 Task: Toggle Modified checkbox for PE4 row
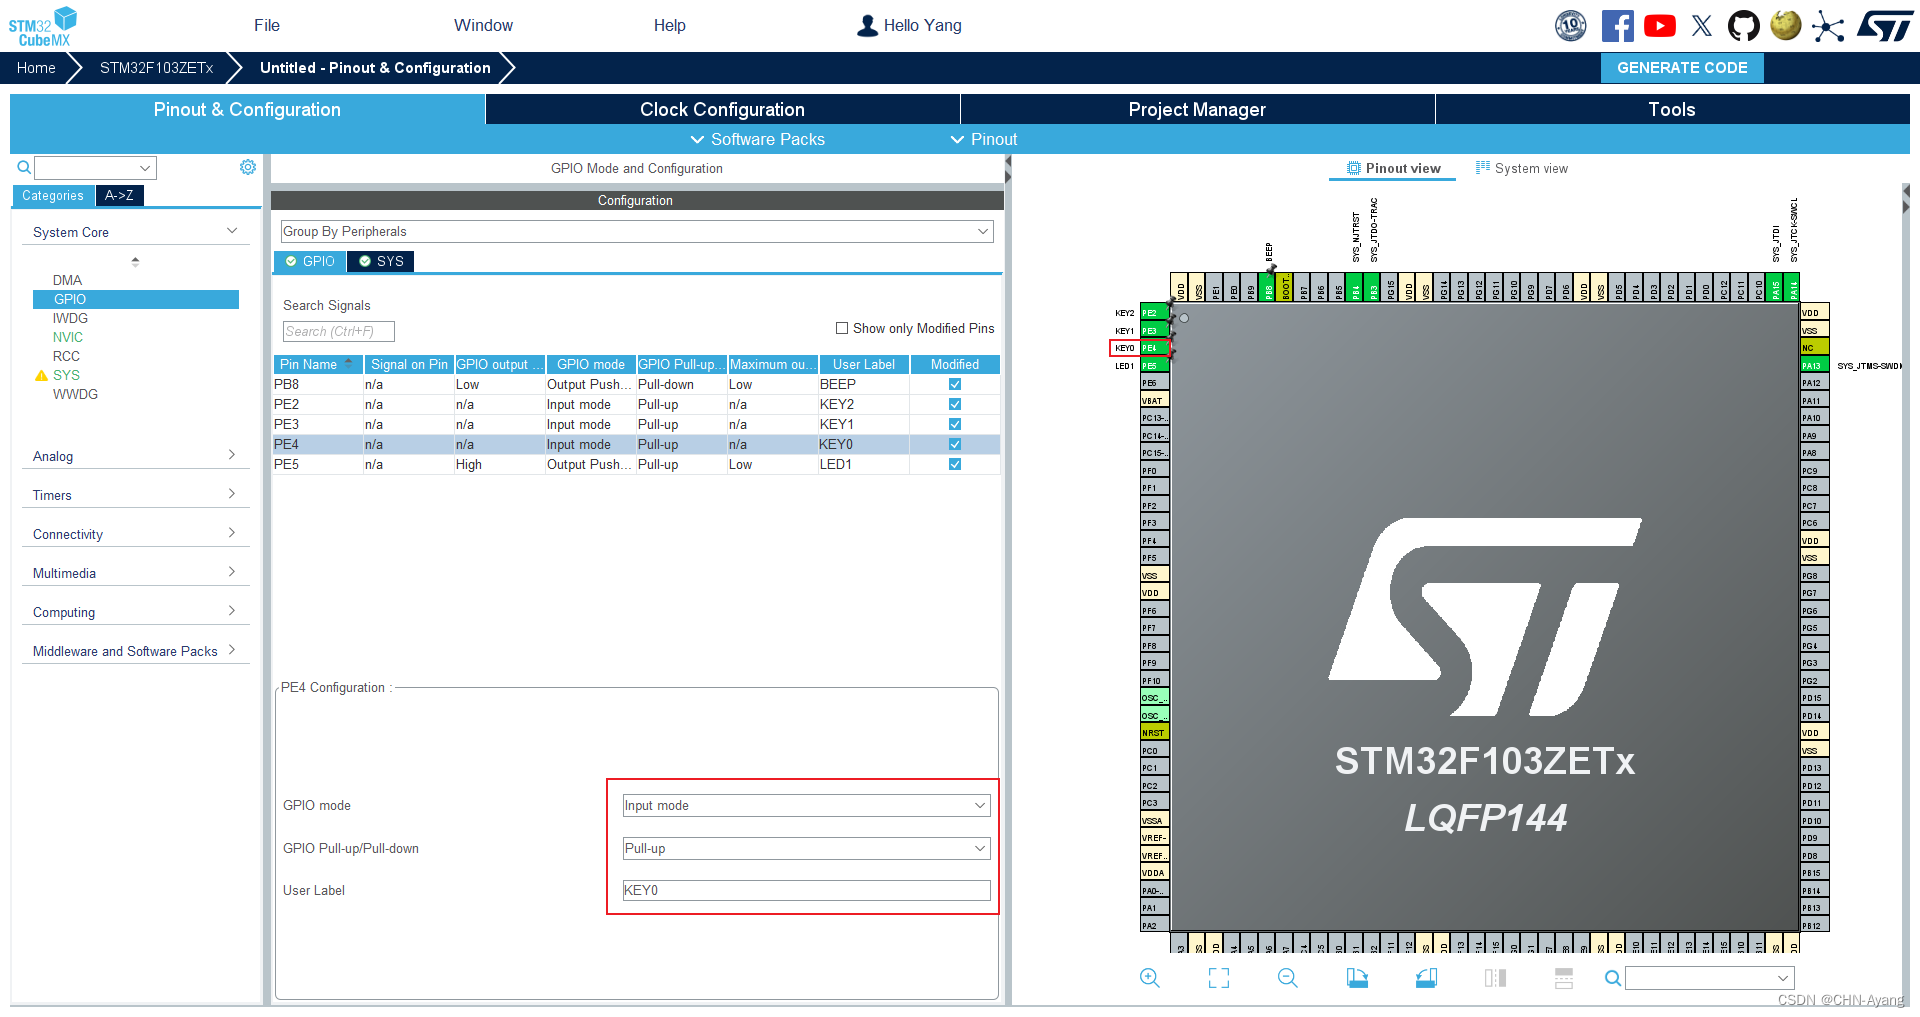tap(955, 444)
